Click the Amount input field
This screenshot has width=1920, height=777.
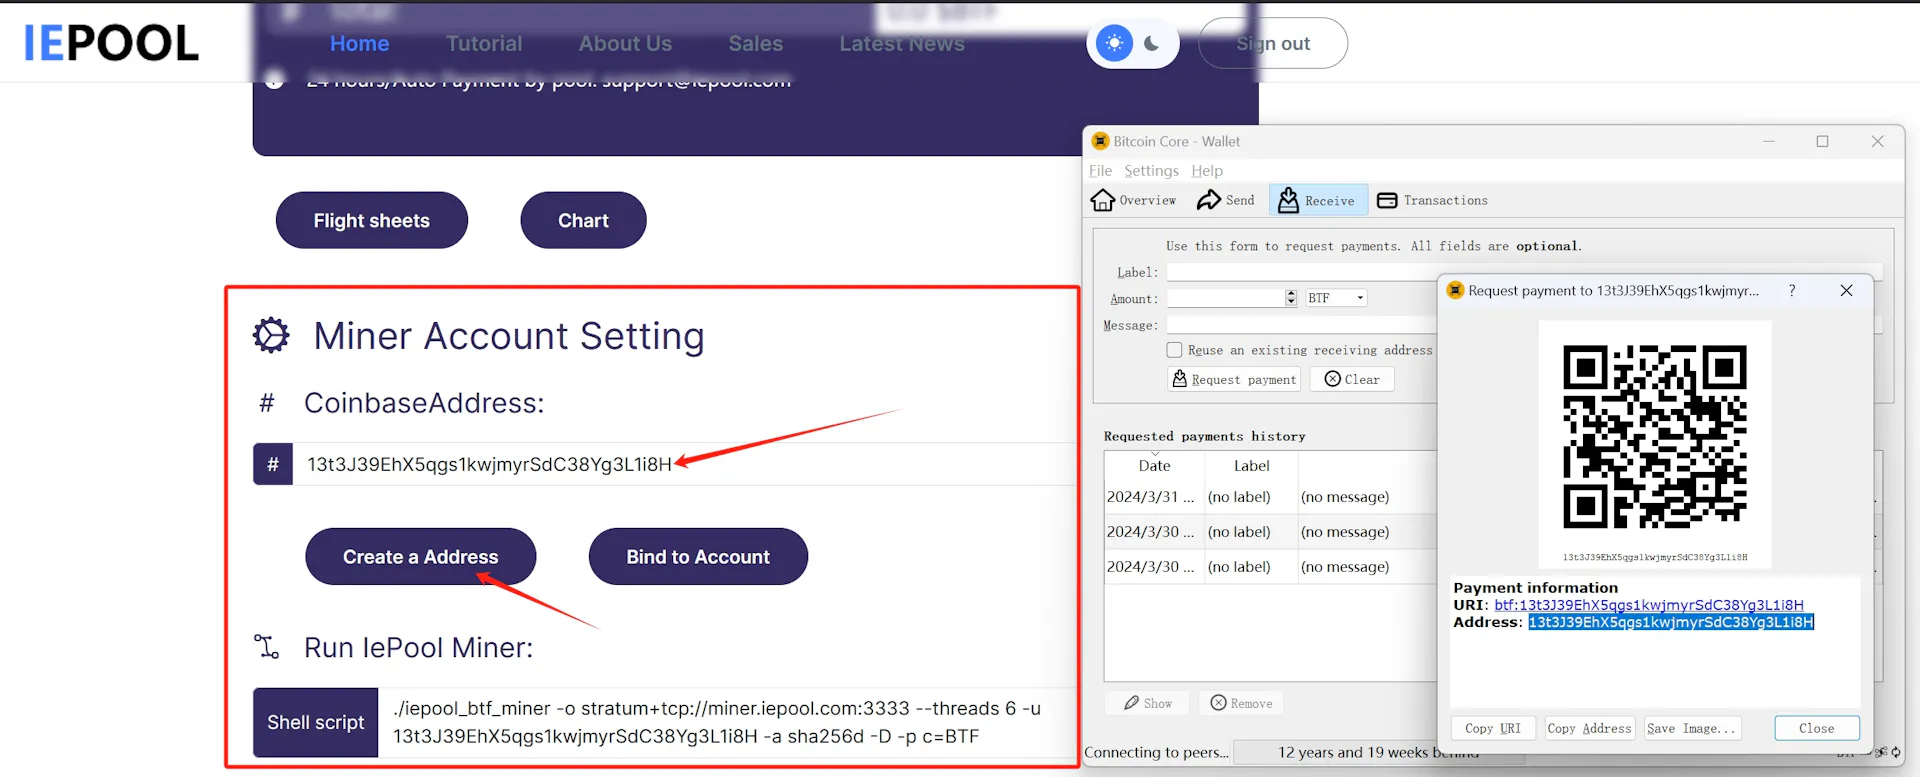1225,298
